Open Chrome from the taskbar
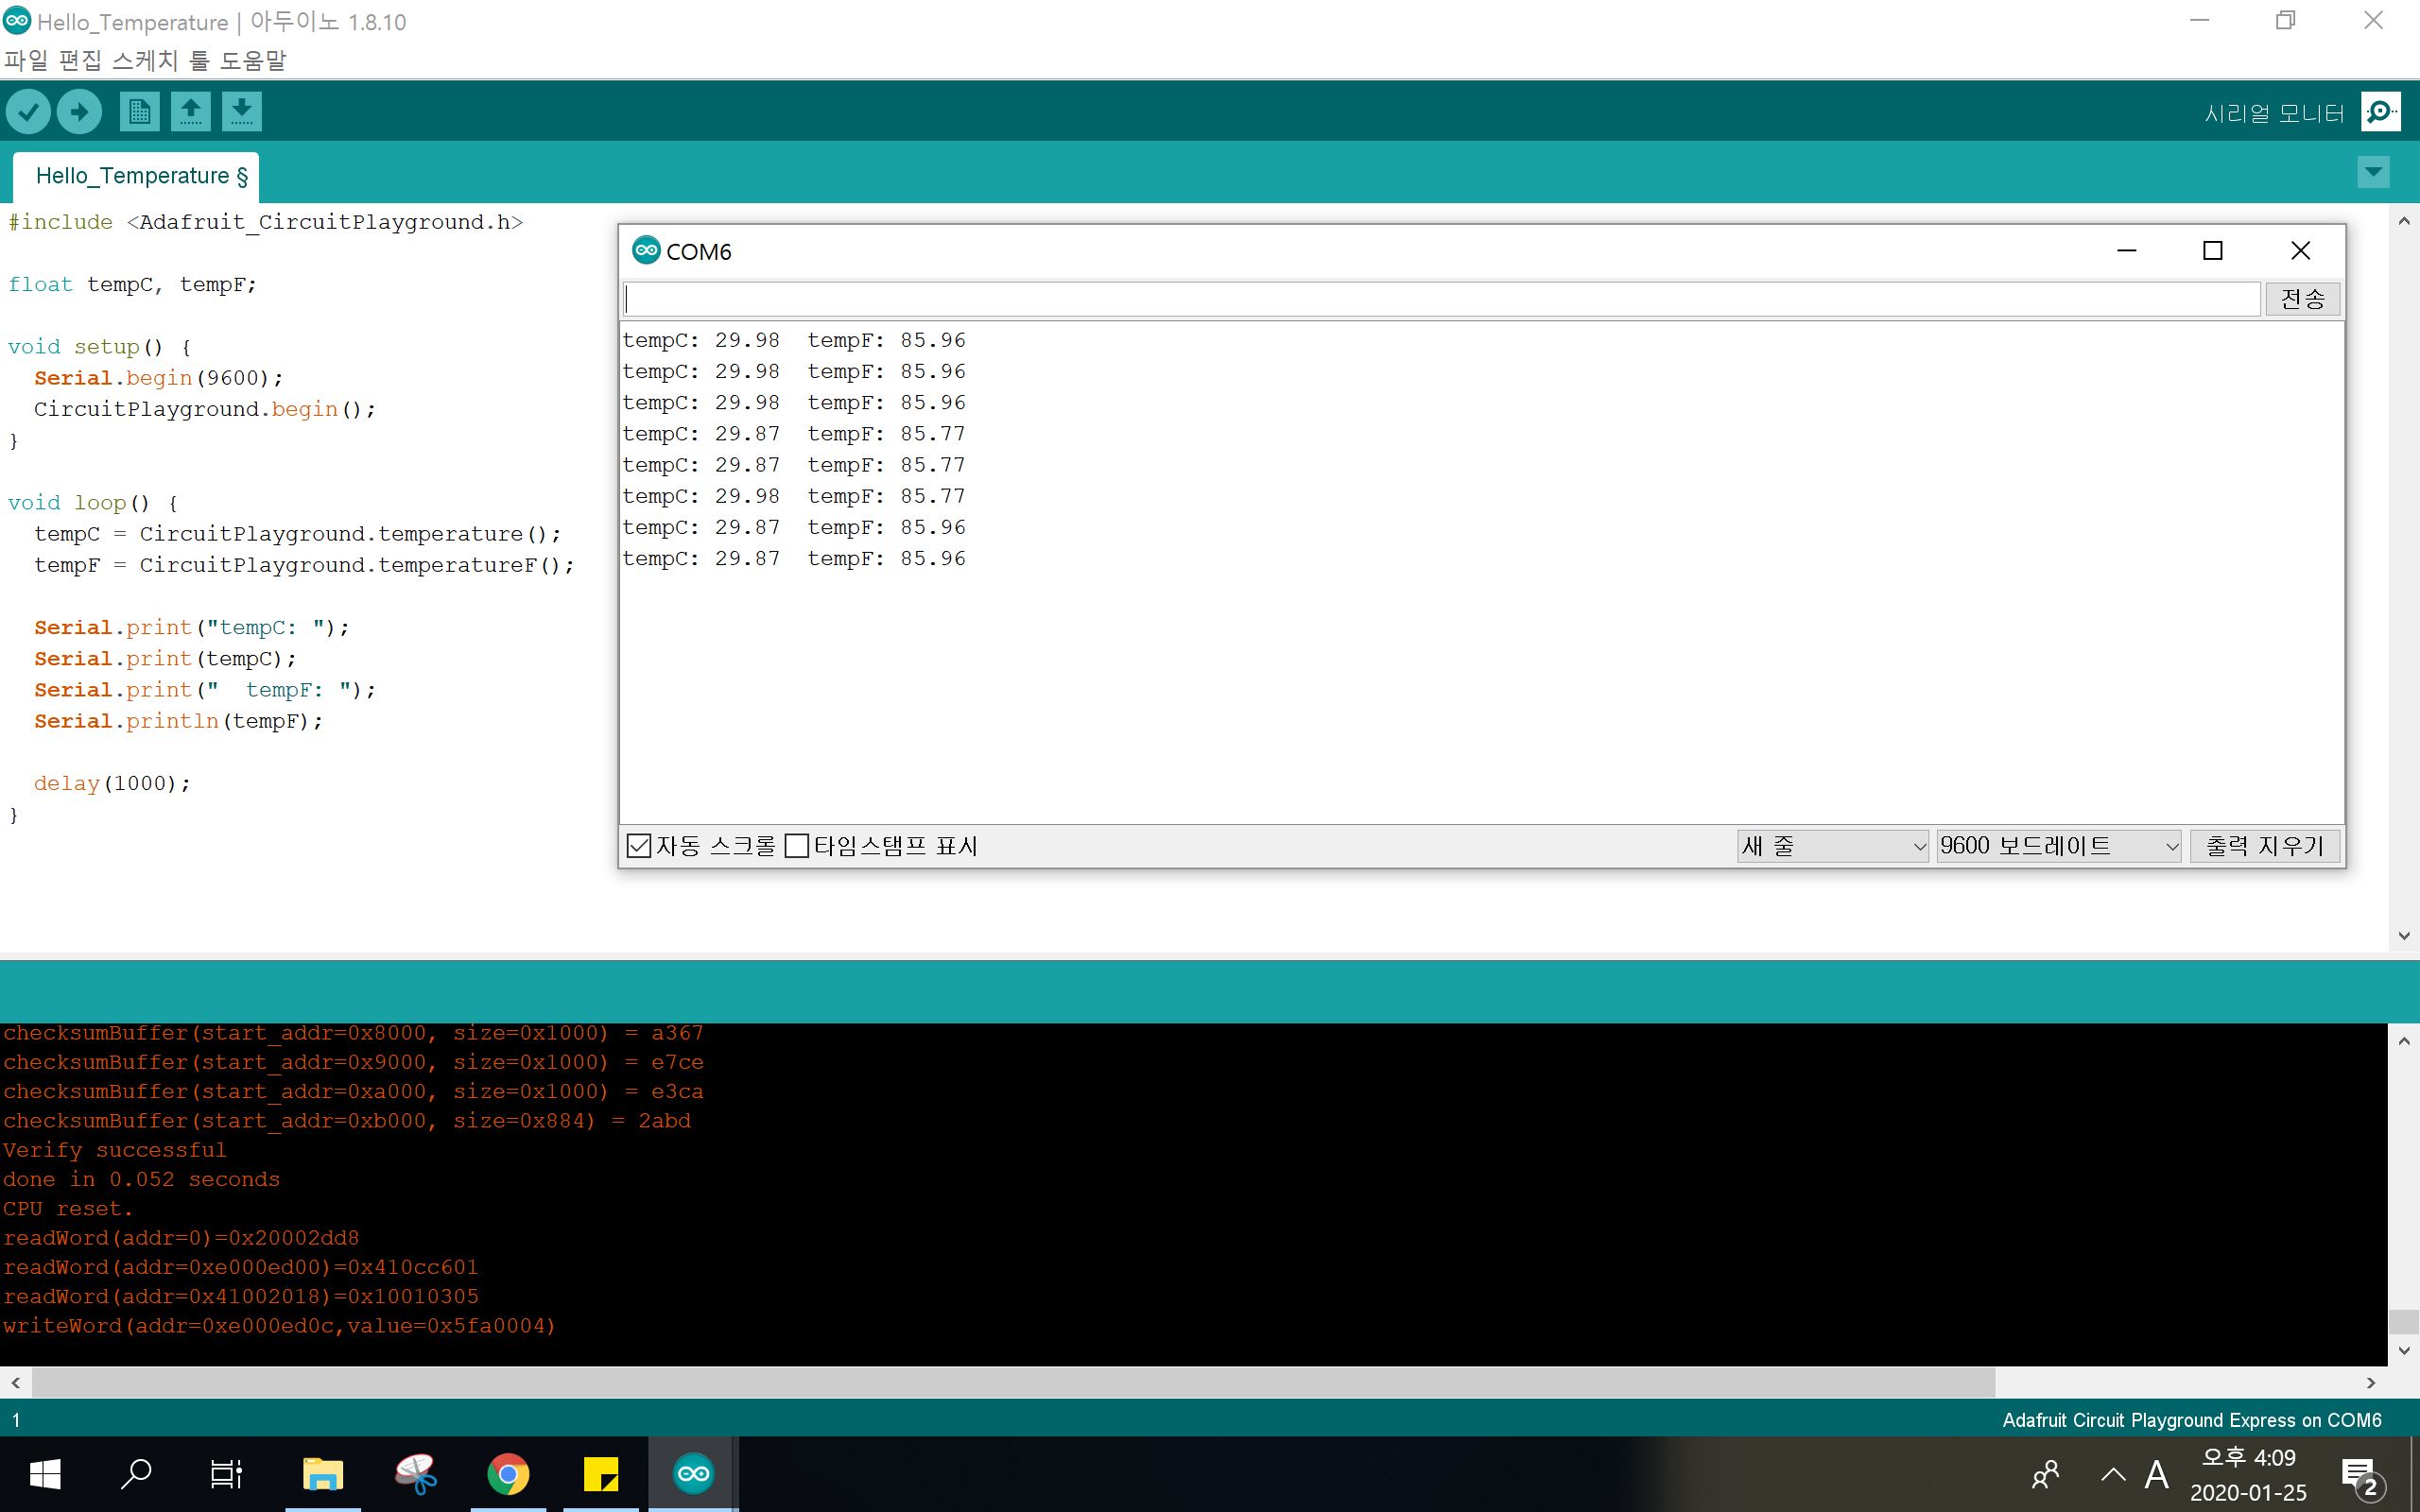The image size is (2420, 1512). coord(508,1474)
